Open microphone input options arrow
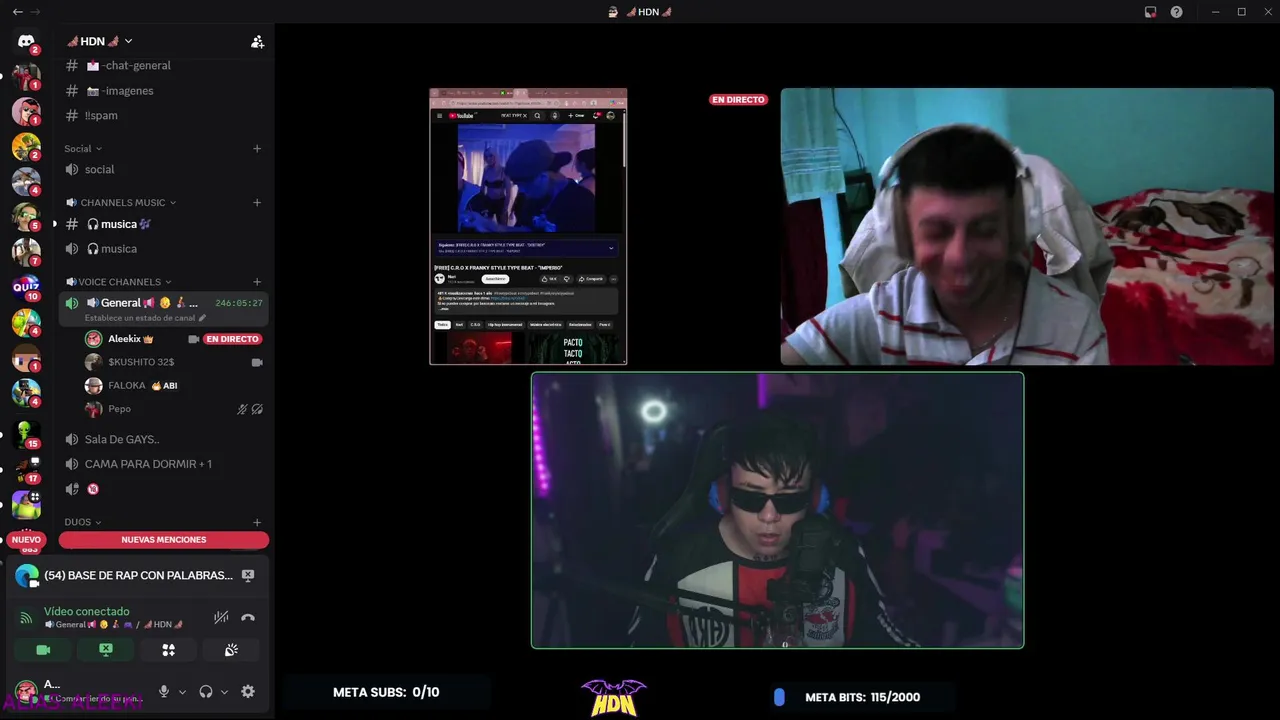The width and height of the screenshot is (1280, 720). [x=182, y=691]
